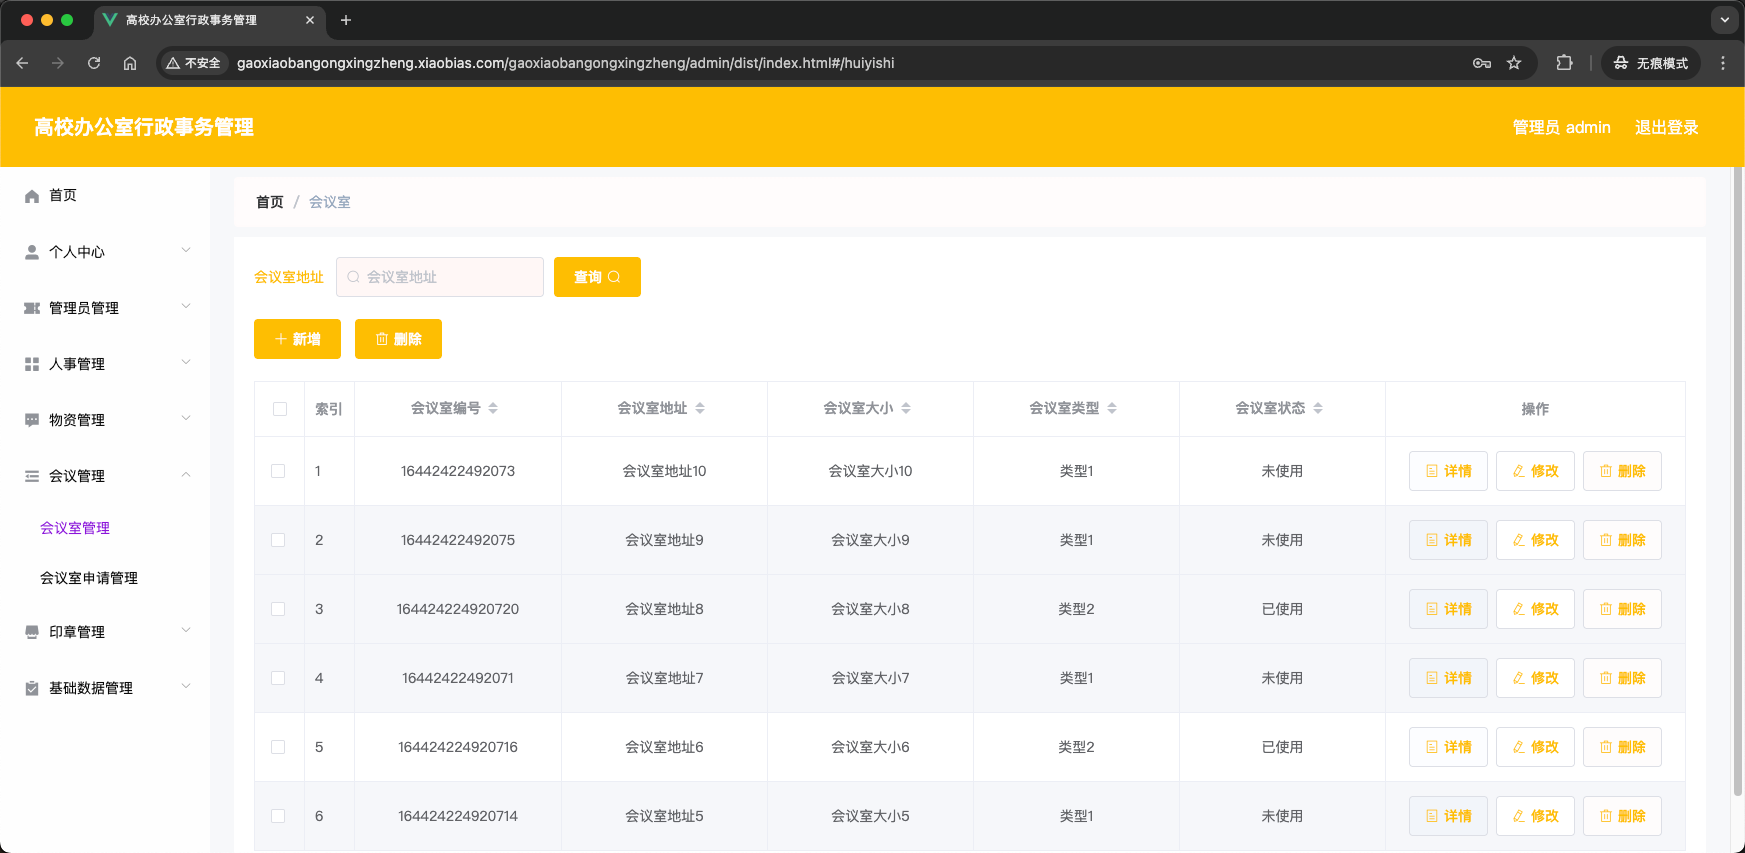Open 详情 for 会议室地址7 row
The width and height of the screenshot is (1745, 853).
click(1448, 678)
